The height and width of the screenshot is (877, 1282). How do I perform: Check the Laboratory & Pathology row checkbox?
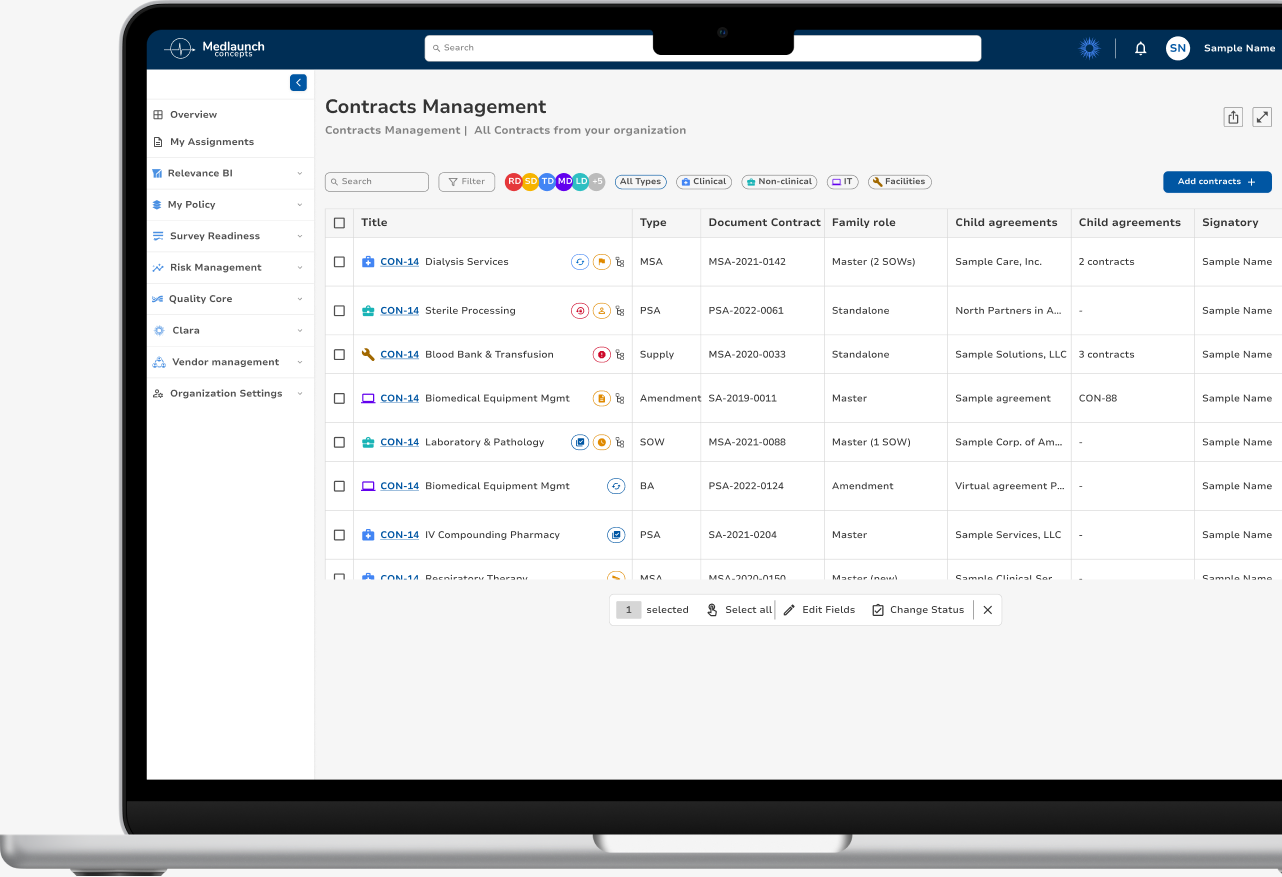pyautogui.click(x=339, y=442)
